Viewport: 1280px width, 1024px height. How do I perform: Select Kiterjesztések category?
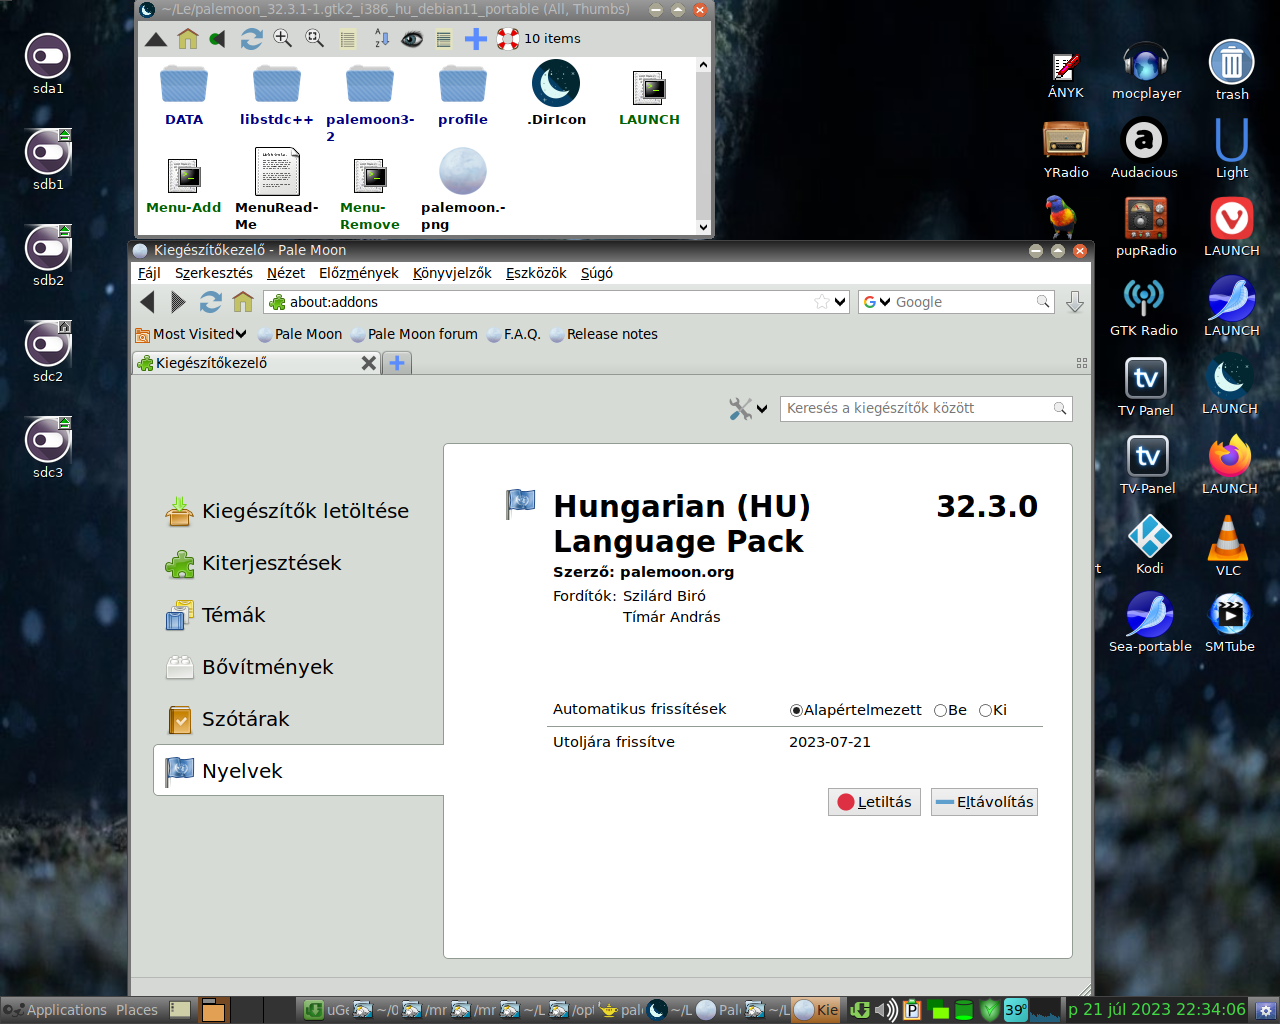point(298,563)
